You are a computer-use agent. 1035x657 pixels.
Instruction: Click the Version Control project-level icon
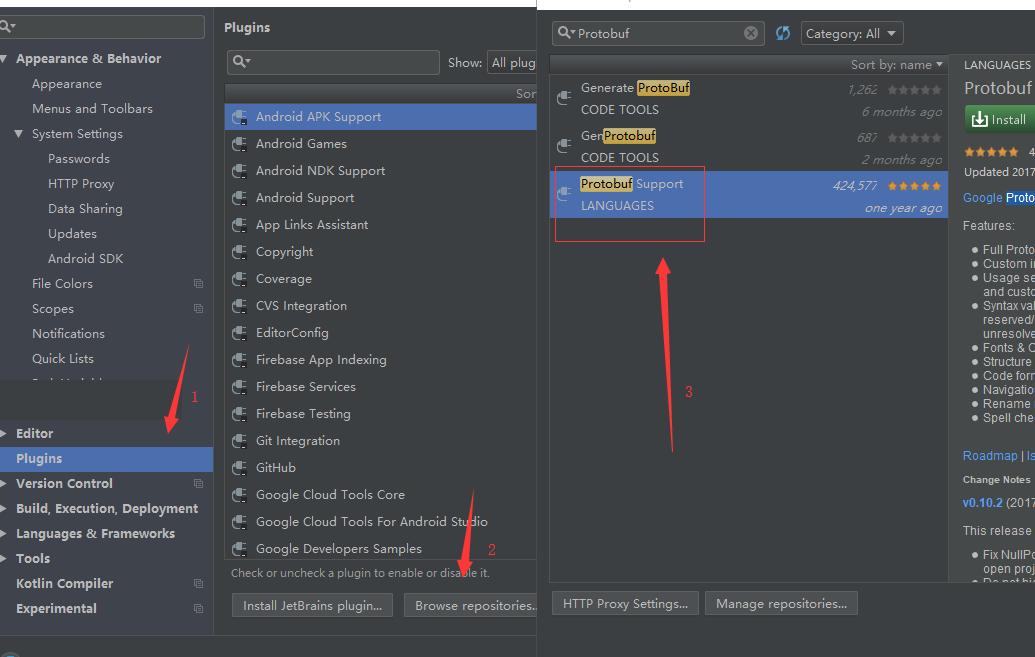pos(198,484)
